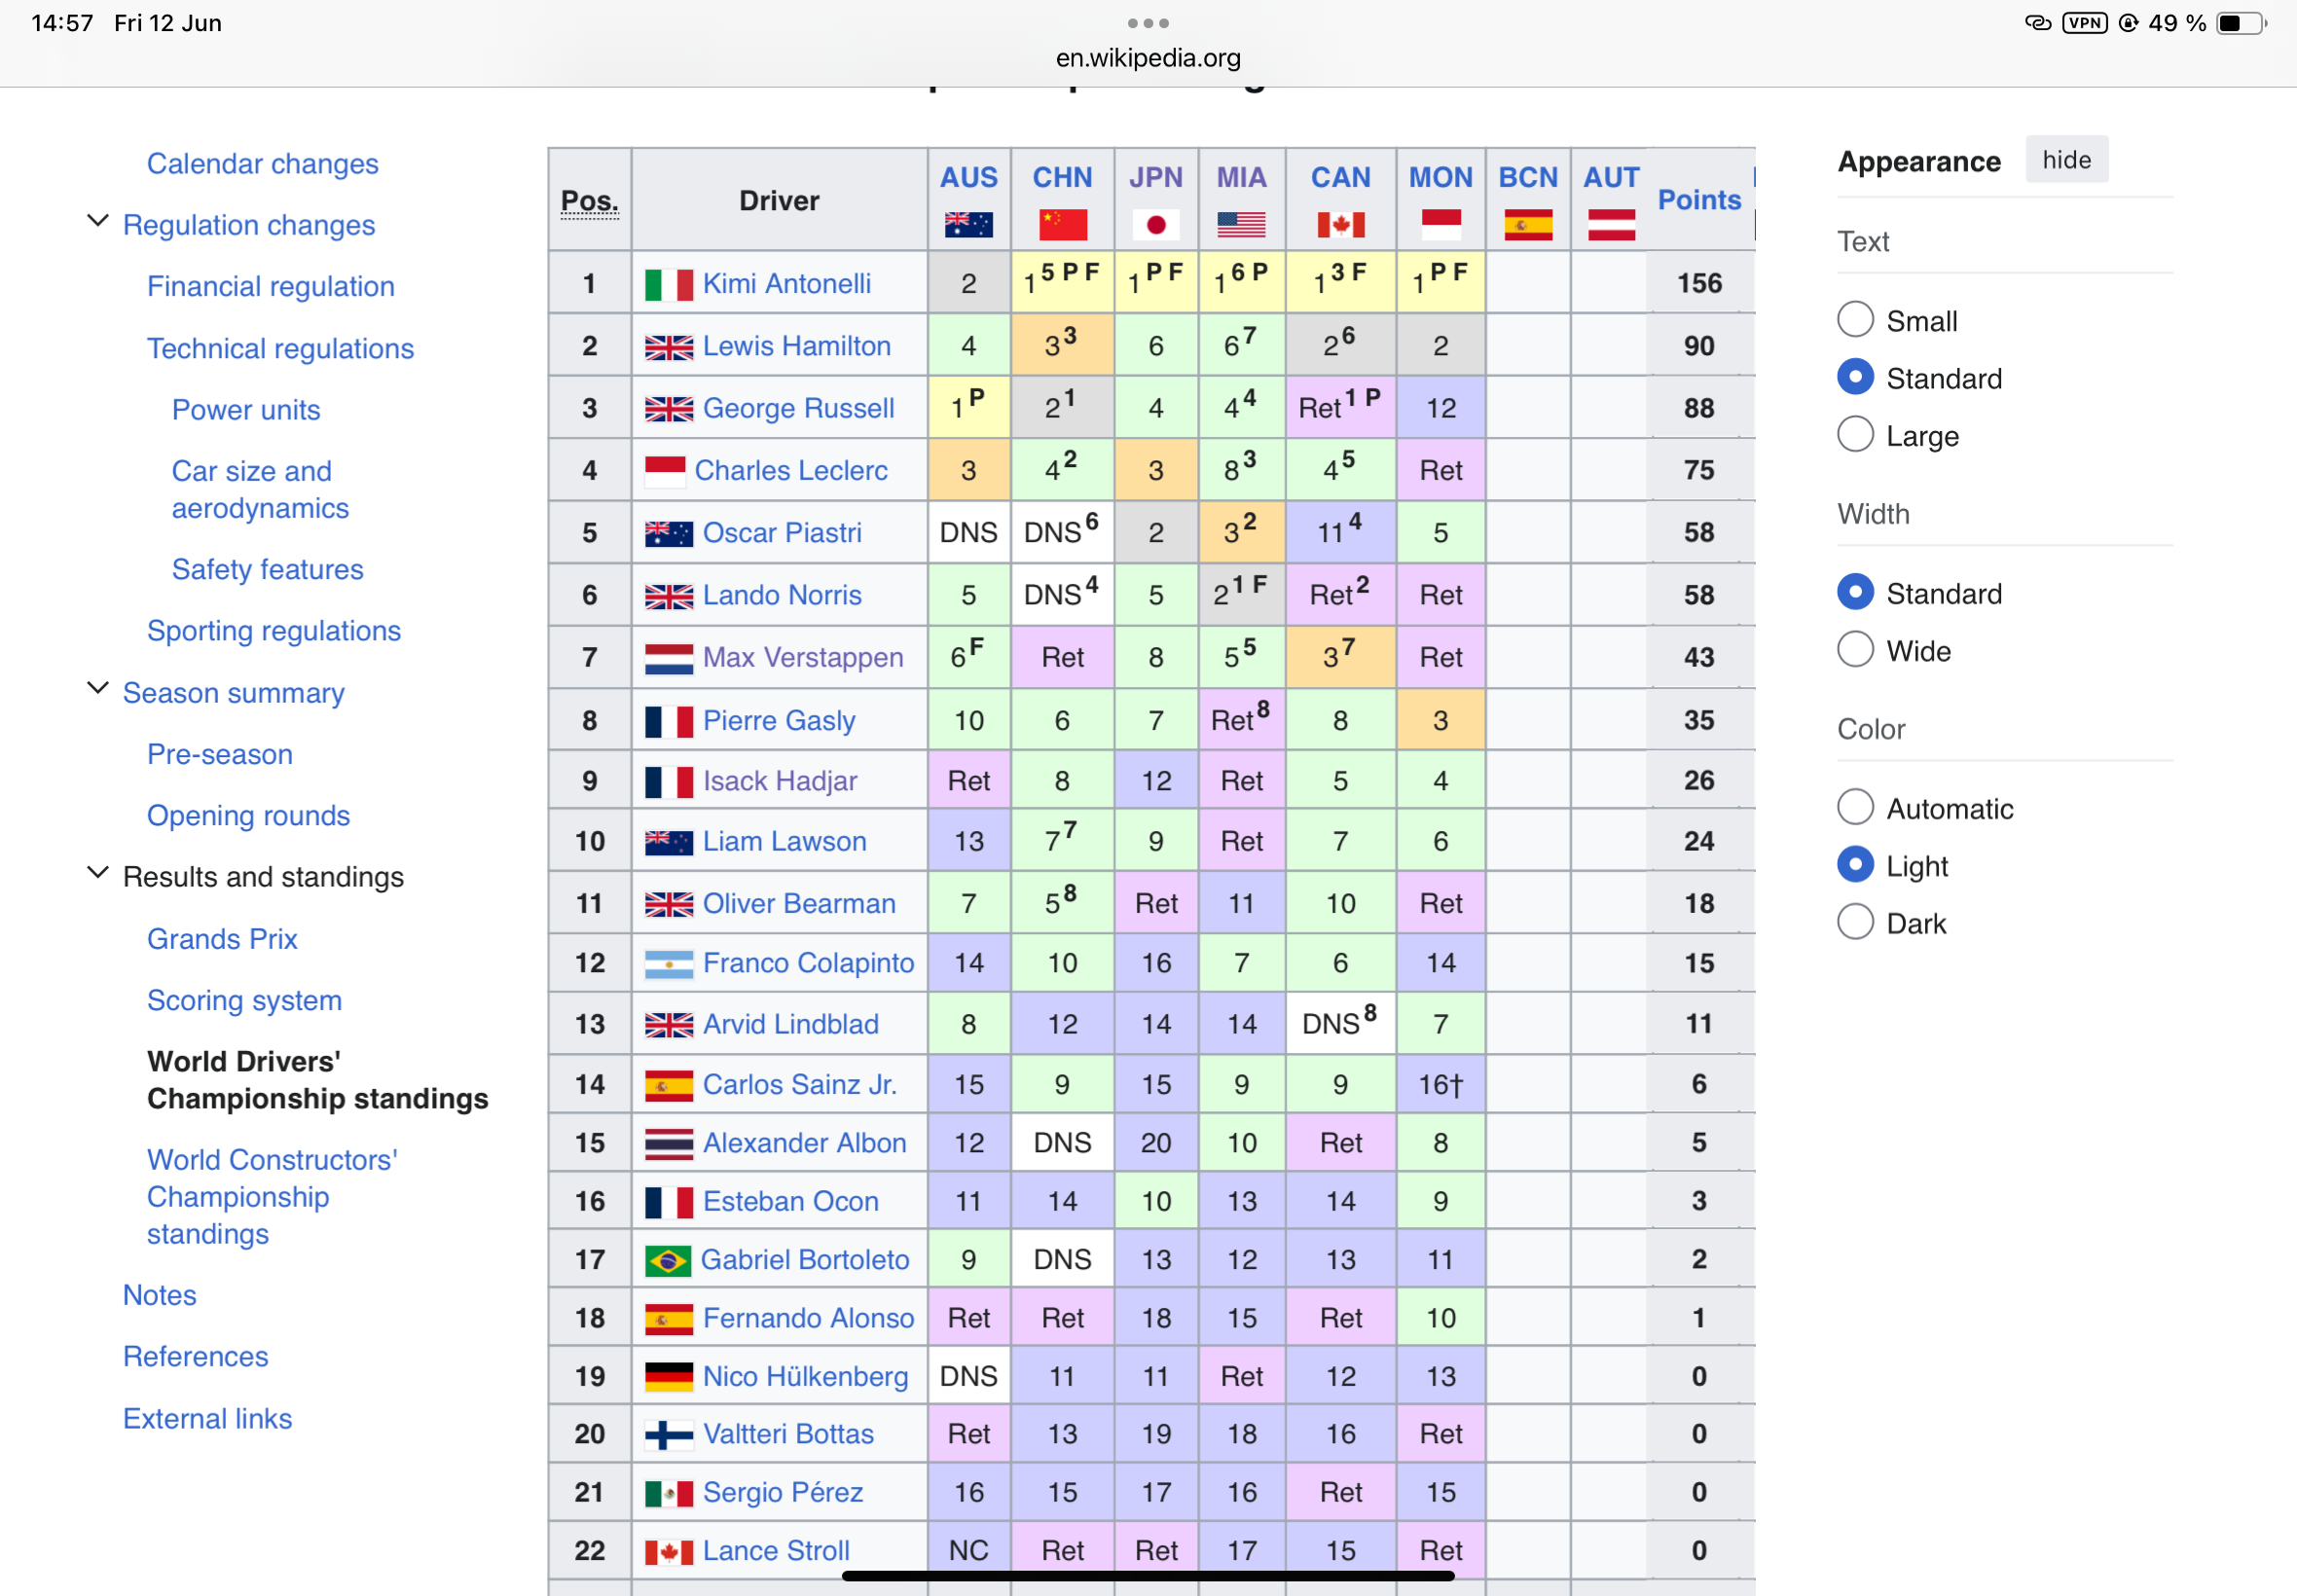
Task: Open Fernando Alonso's driver page
Action: pos(808,1319)
